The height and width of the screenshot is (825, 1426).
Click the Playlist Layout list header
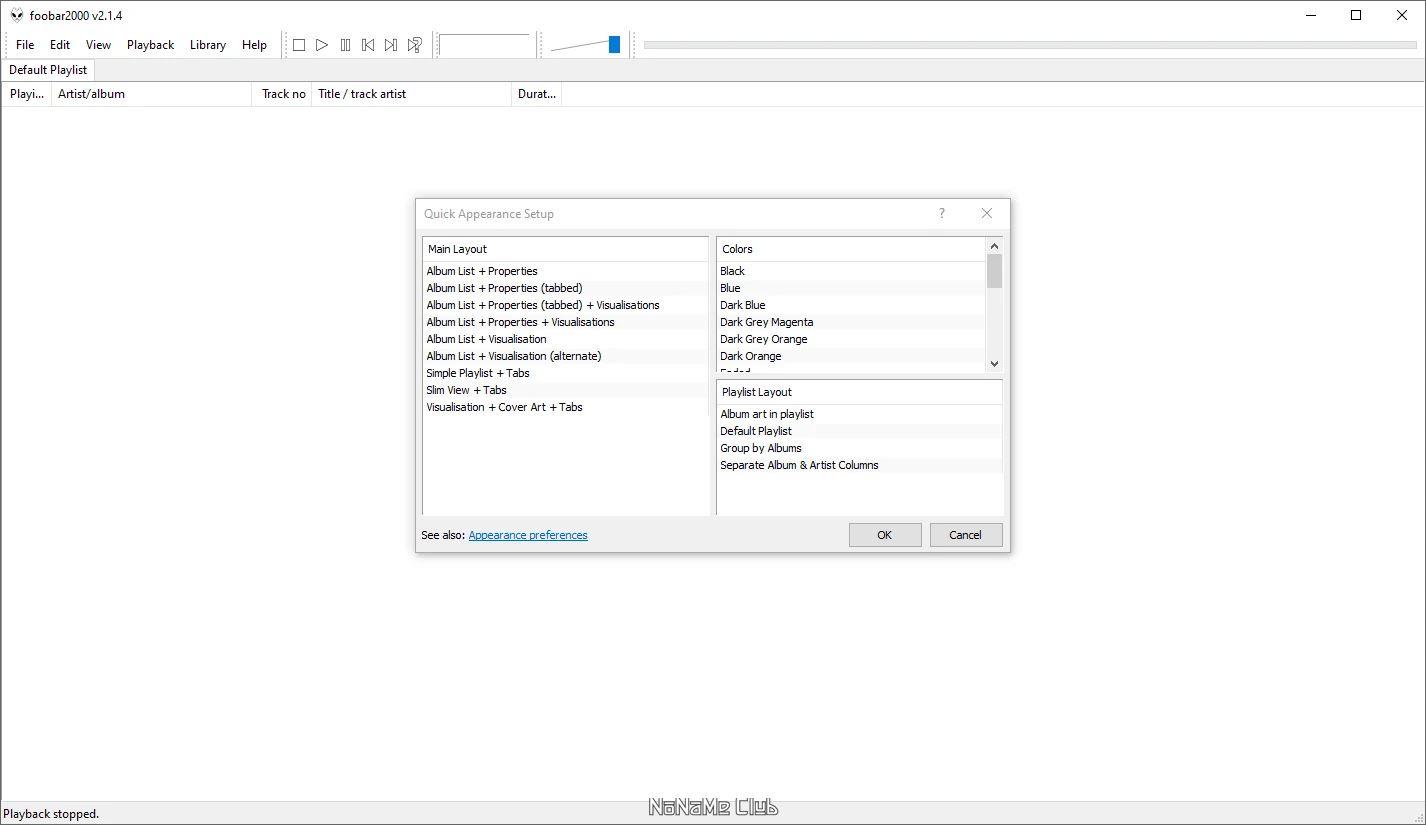tap(859, 392)
